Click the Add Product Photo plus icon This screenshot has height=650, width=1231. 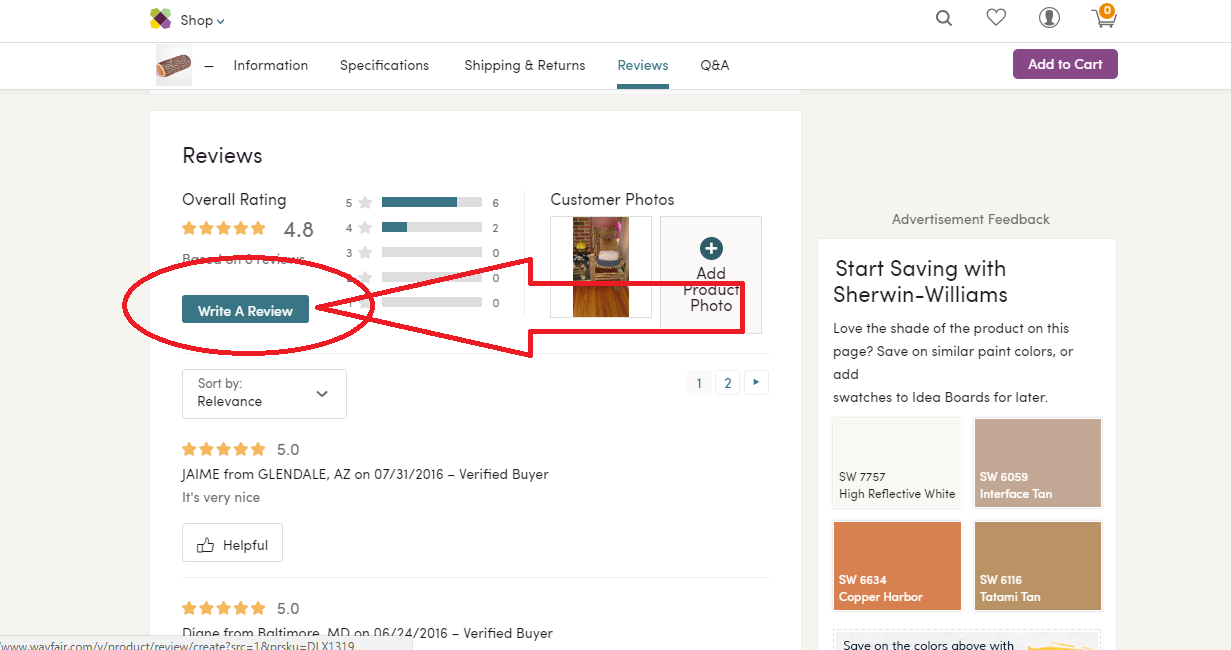tap(710, 246)
